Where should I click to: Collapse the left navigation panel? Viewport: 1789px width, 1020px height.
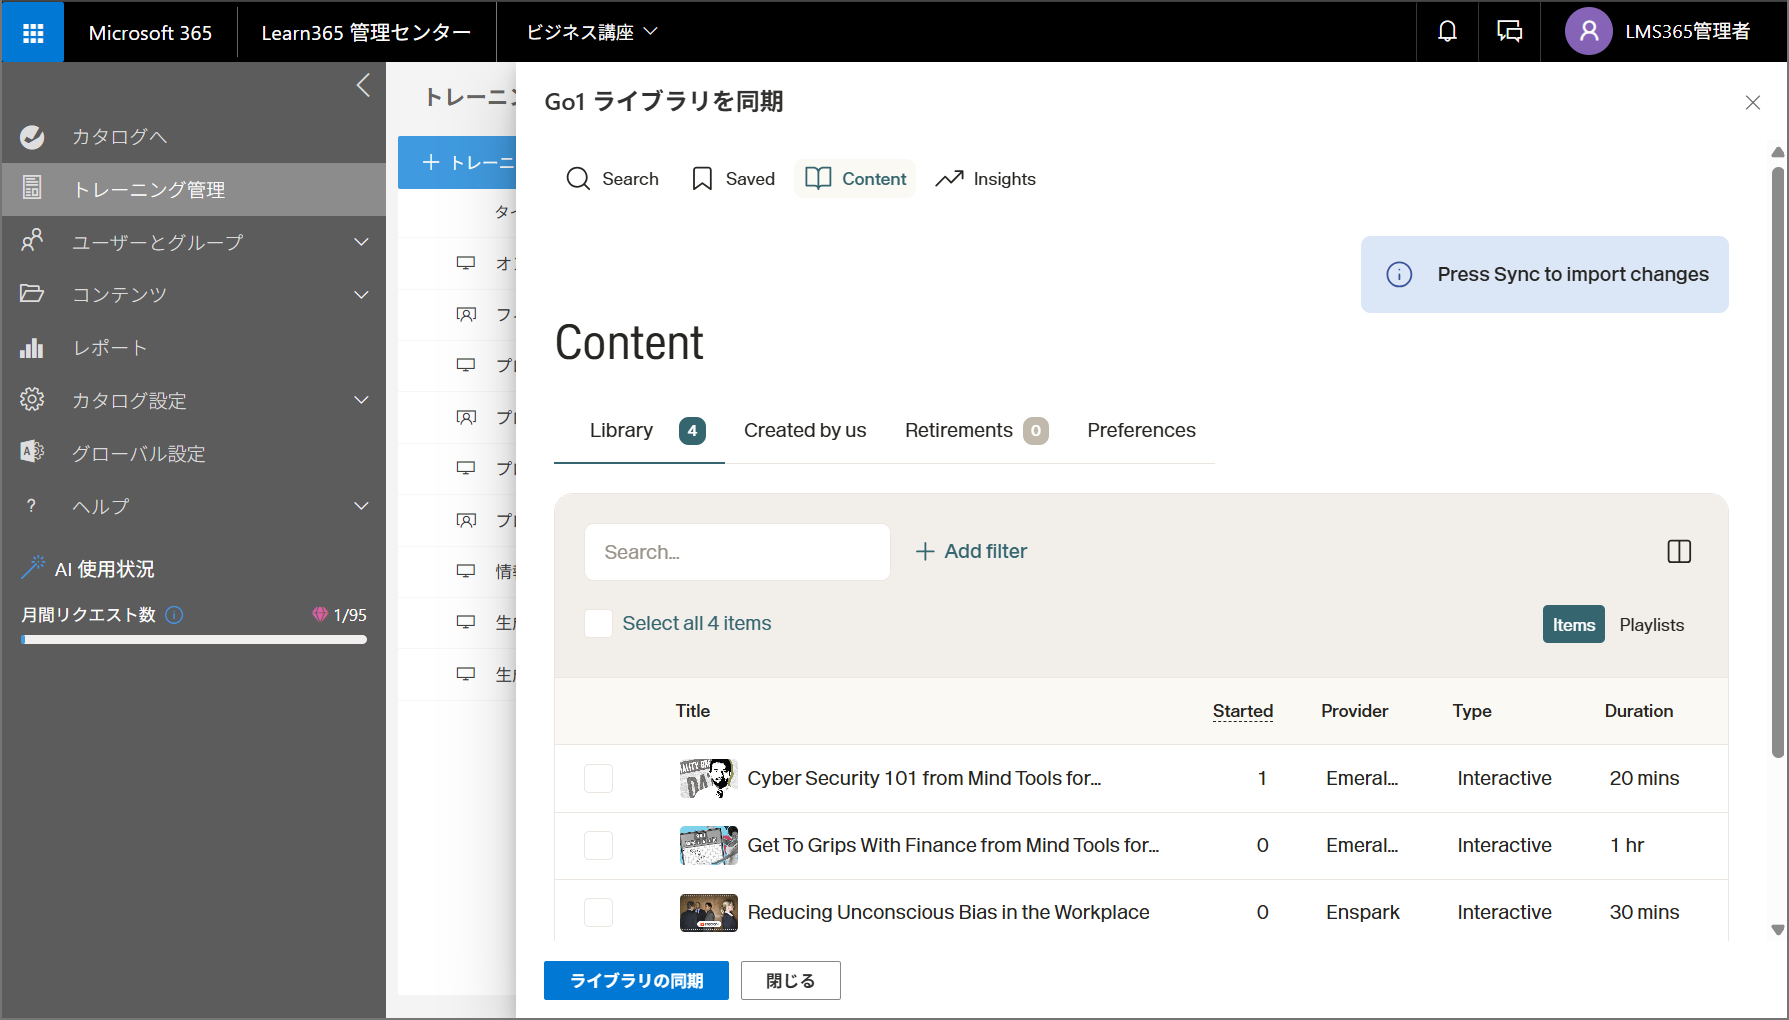coord(363,86)
